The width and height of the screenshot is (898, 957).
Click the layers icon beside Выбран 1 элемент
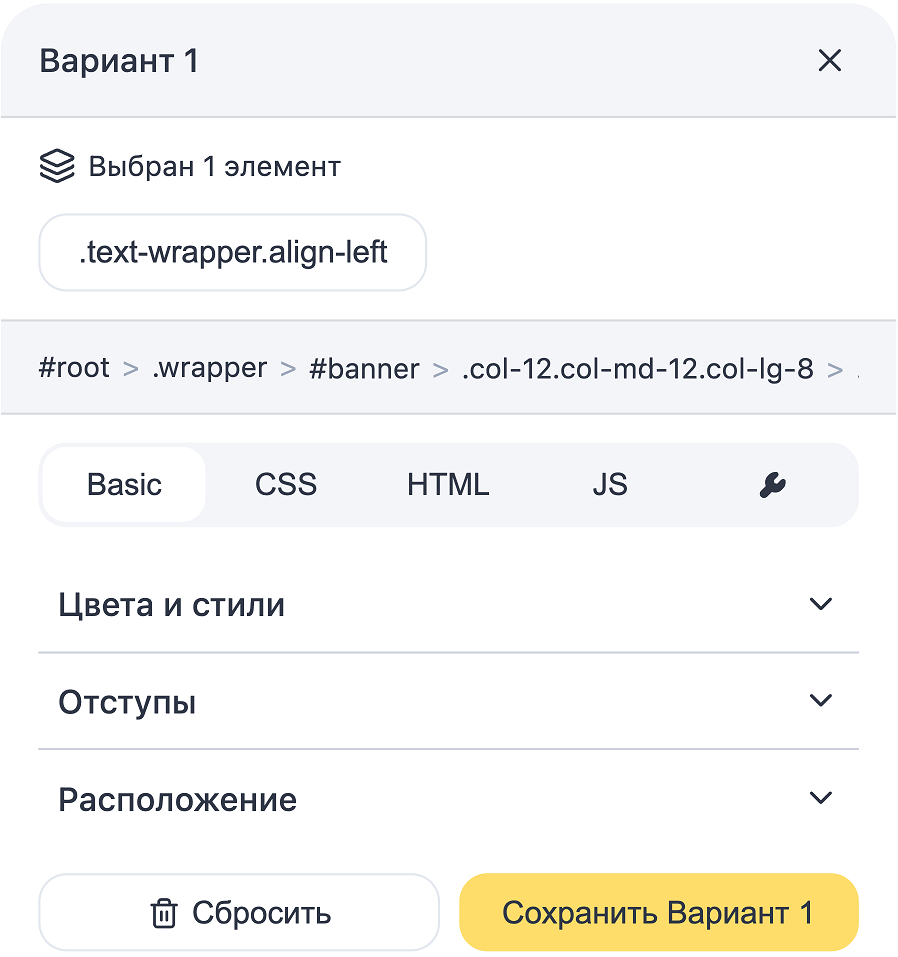tap(57, 166)
